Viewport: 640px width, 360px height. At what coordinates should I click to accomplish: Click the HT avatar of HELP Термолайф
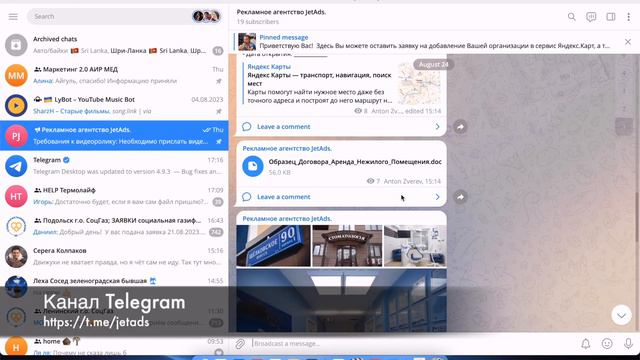16,196
